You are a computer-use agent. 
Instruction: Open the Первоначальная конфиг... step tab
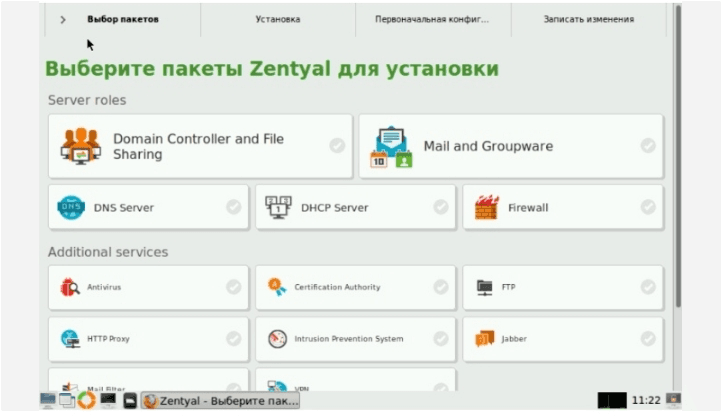(x=432, y=19)
